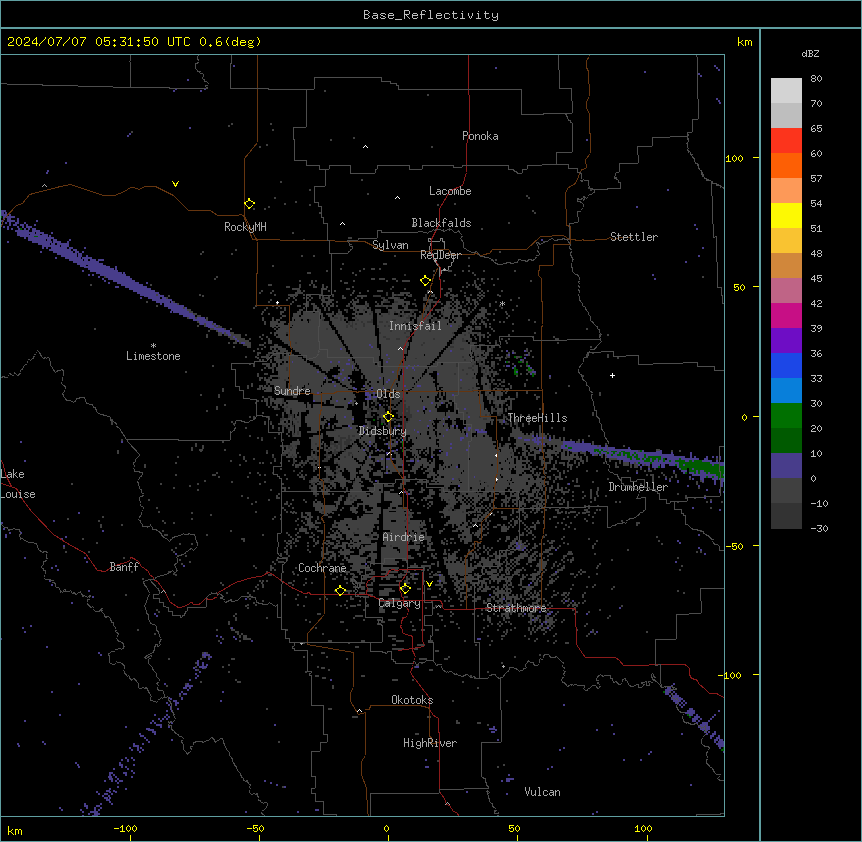This screenshot has height=842, width=862.
Task: Click the yellow V marker in northwest area
Action: 175,184
